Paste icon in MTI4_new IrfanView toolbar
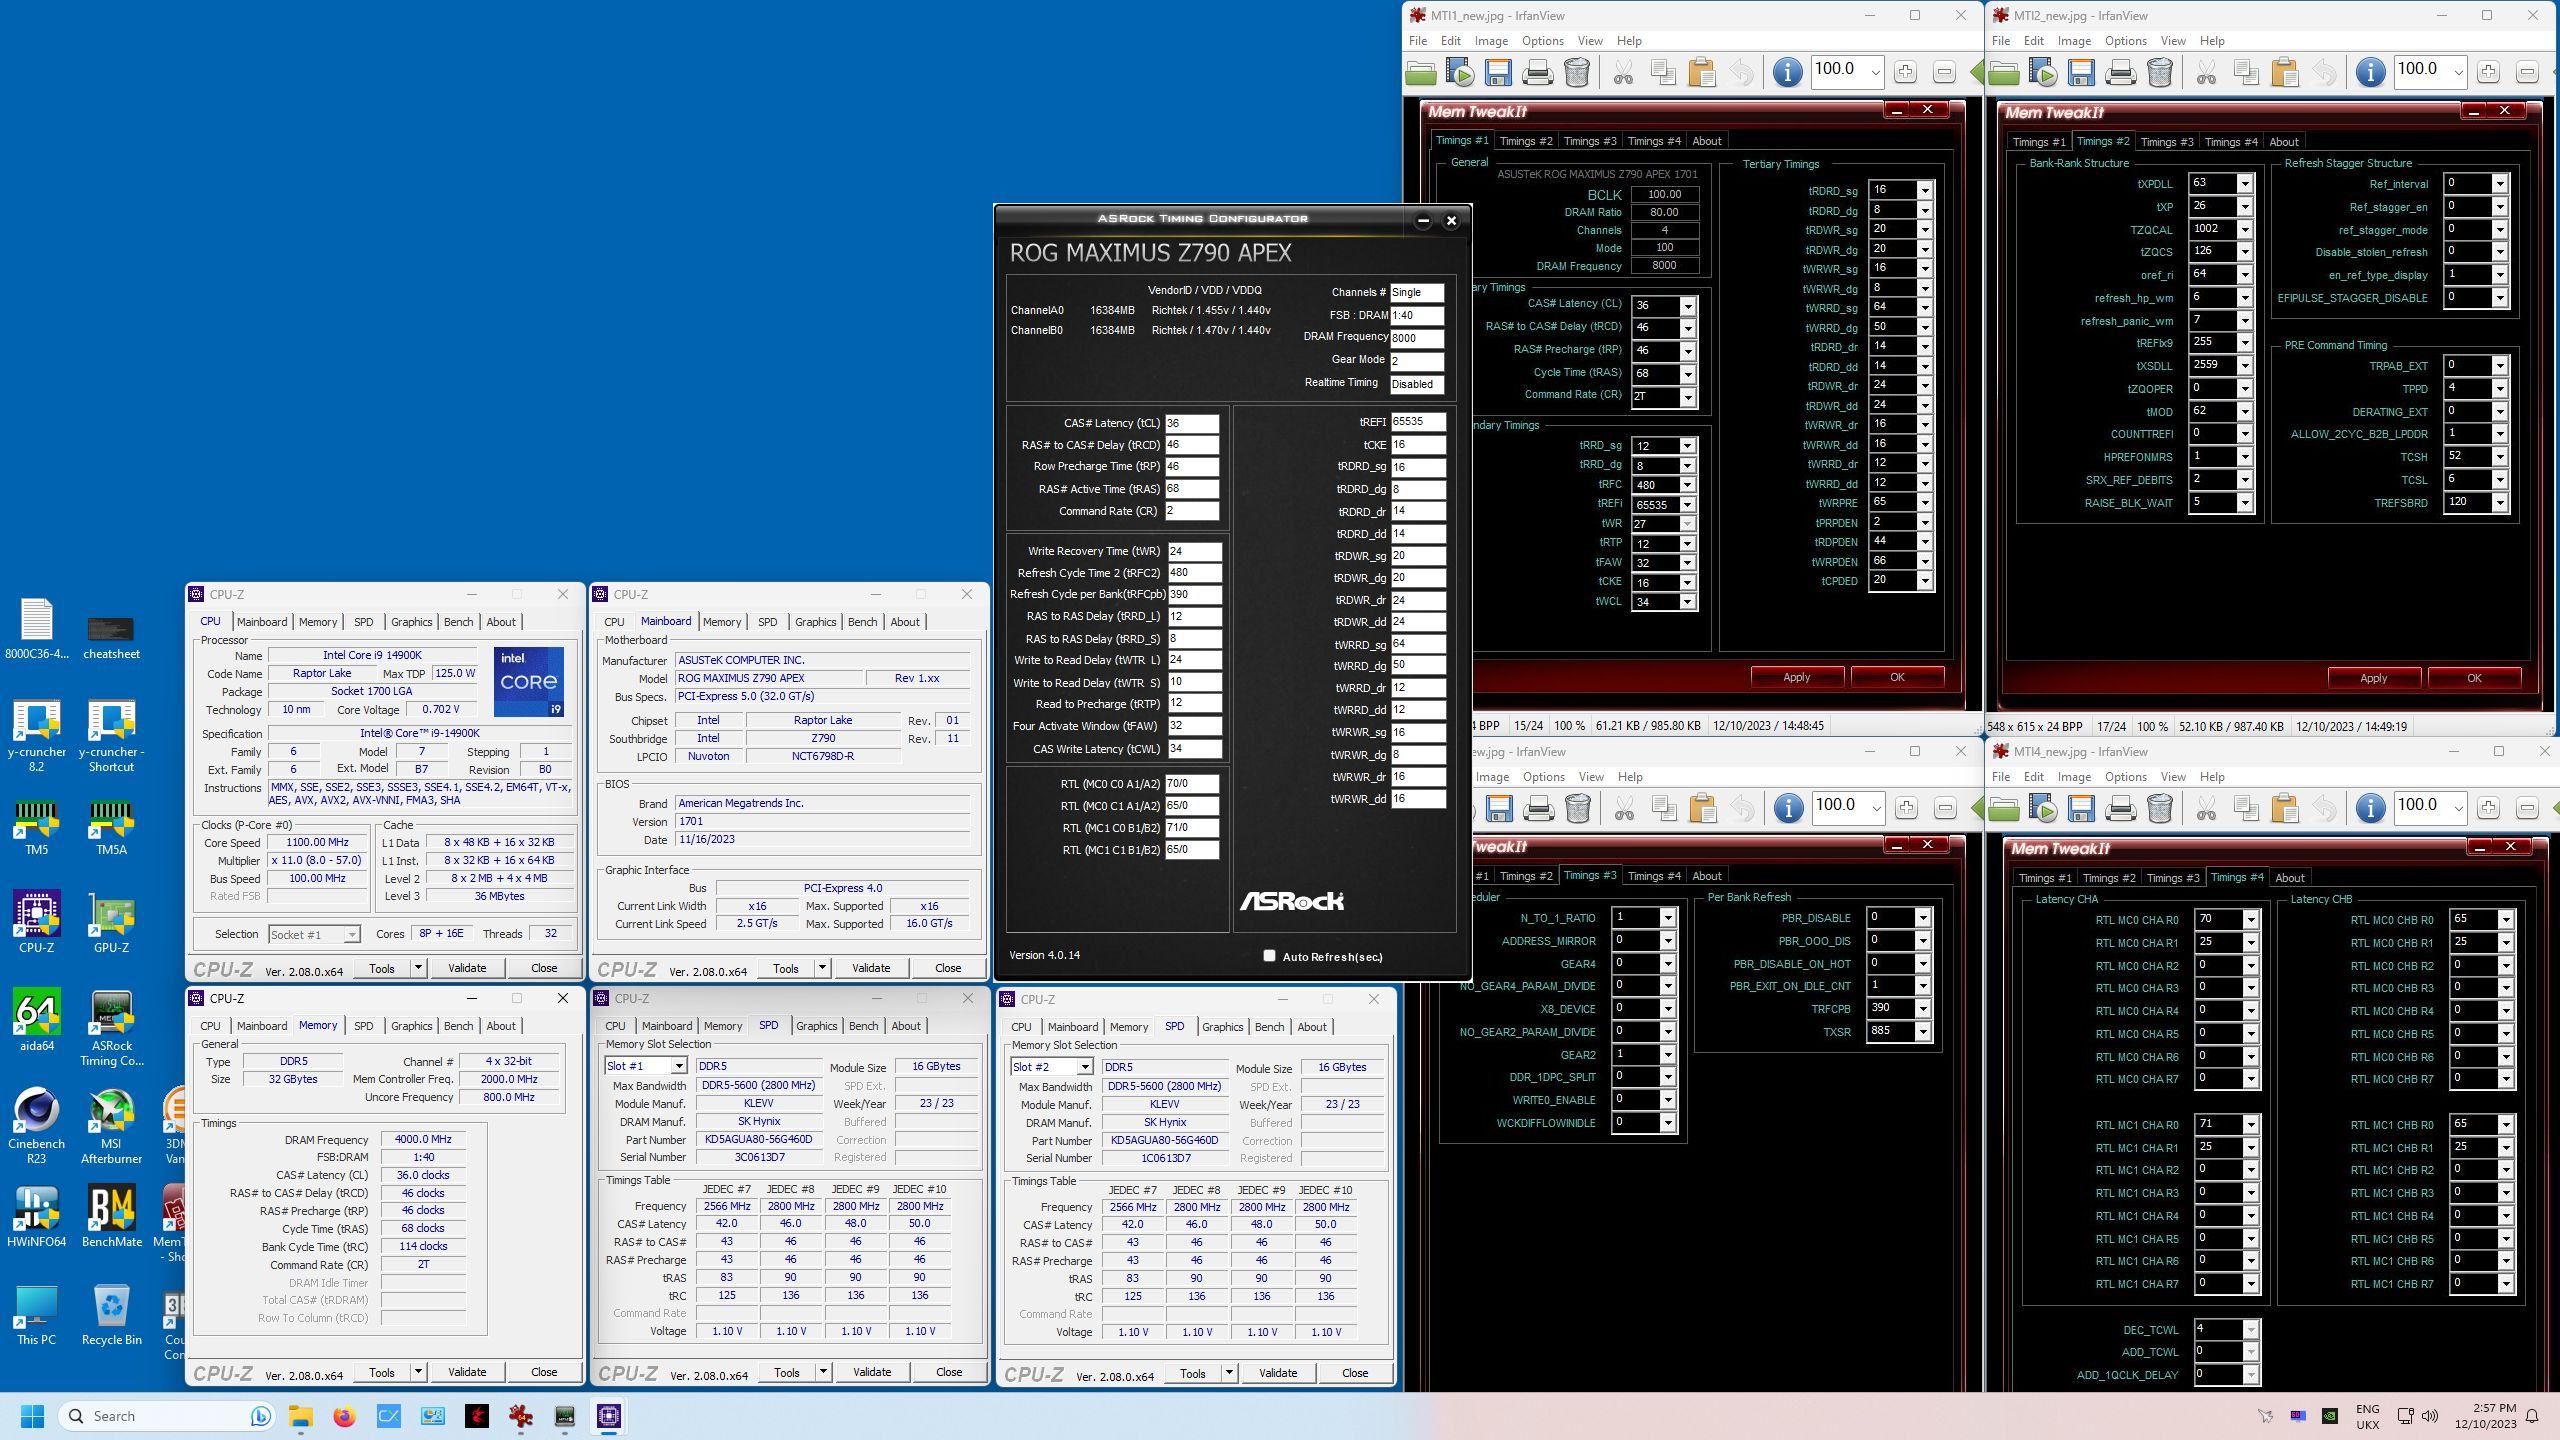Screen dimensions: 2560x1440 pos(2285,808)
